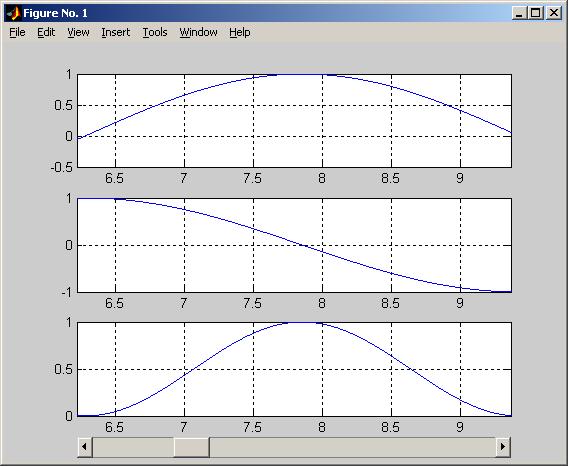This screenshot has height=466, width=568.
Task: Open the Window menu
Action: [198, 32]
